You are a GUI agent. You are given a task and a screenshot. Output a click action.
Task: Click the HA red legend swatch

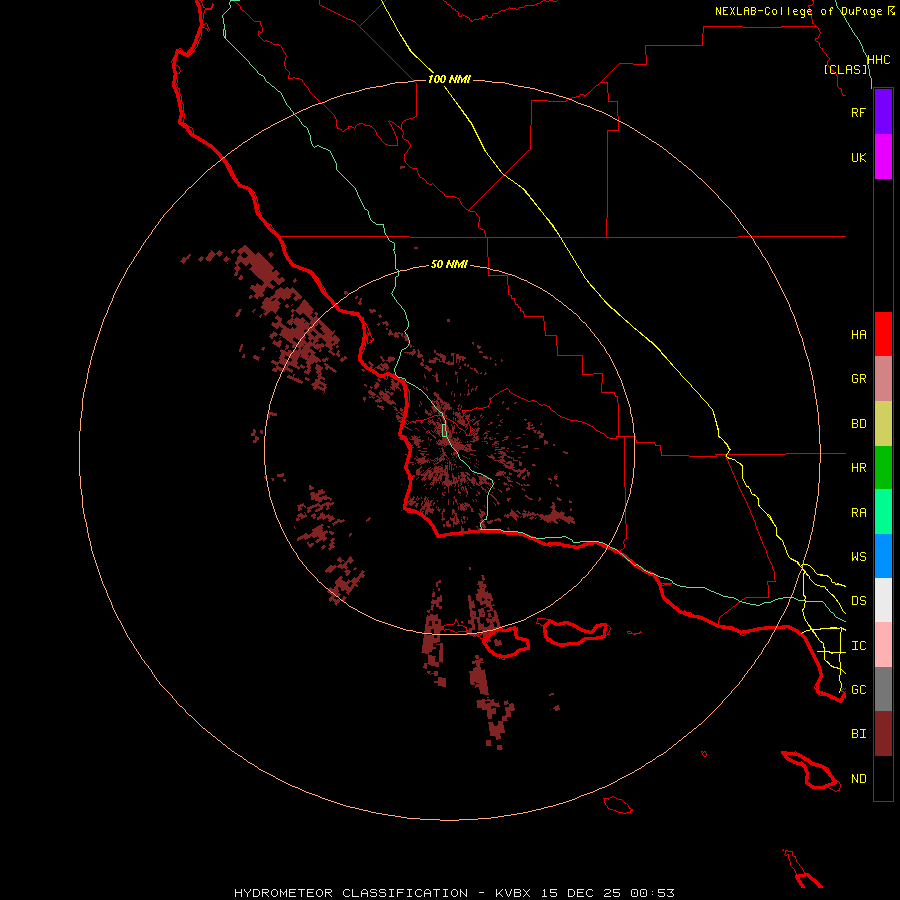883,334
